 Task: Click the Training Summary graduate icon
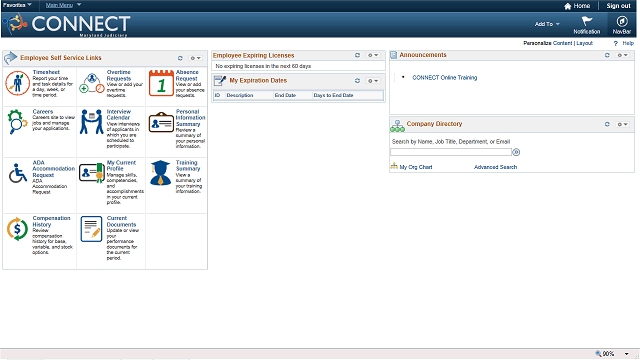[x=160, y=173]
